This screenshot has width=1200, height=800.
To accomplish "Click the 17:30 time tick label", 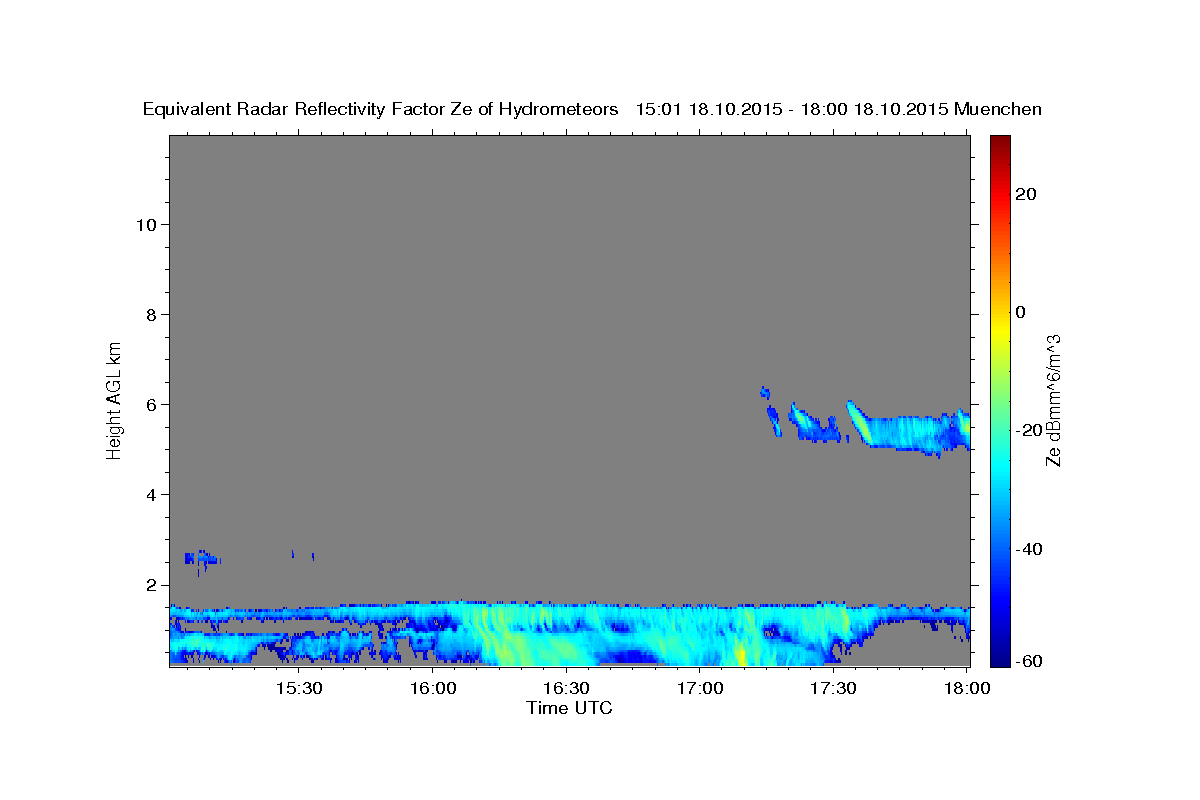I will [833, 689].
